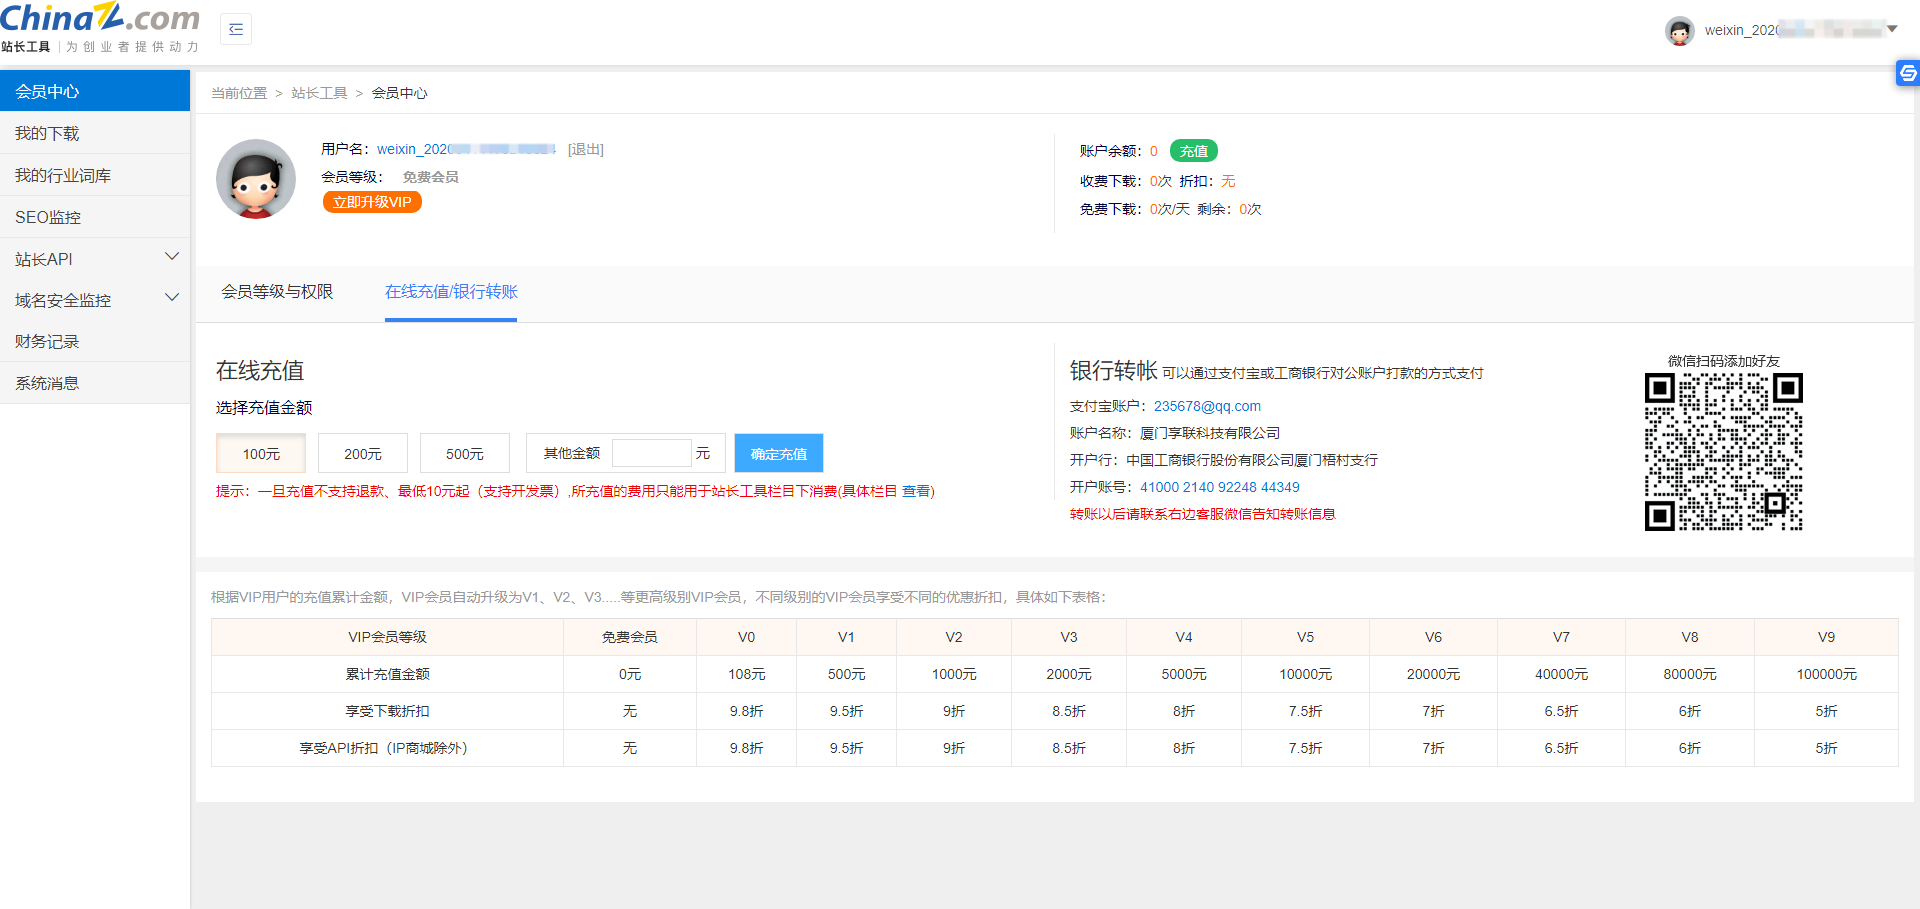Click the V9 column header
This screenshot has height=909, width=1920.
click(1826, 637)
